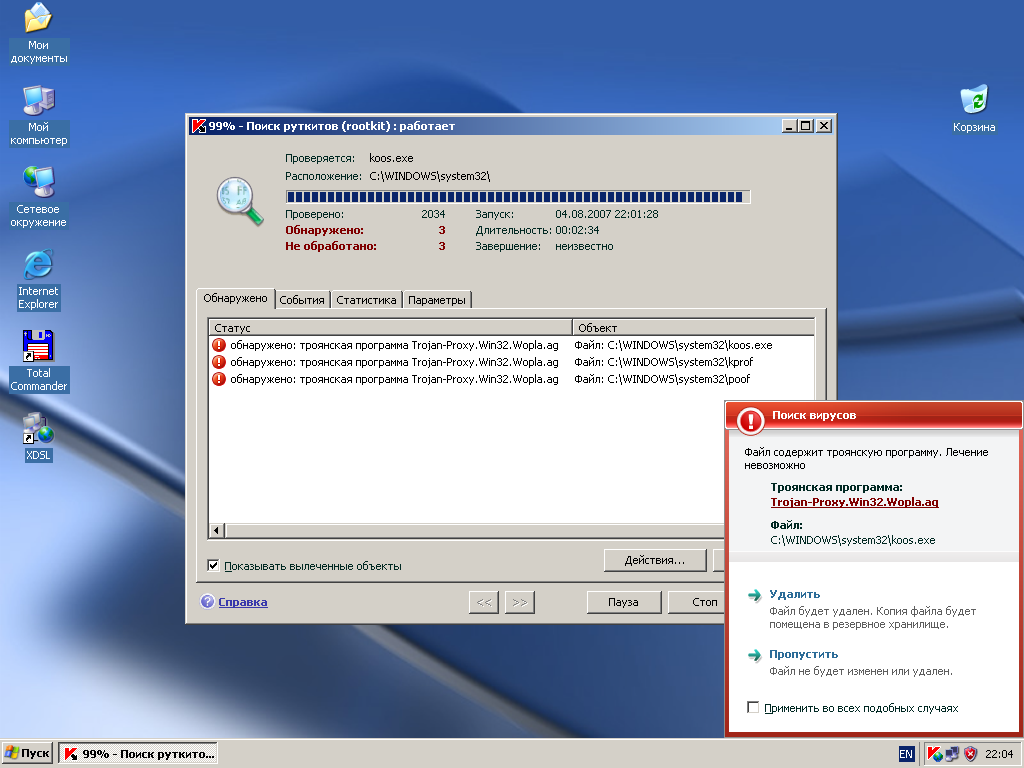
Task: Launch Total Commander desktop shortcut
Action: [x=38, y=360]
